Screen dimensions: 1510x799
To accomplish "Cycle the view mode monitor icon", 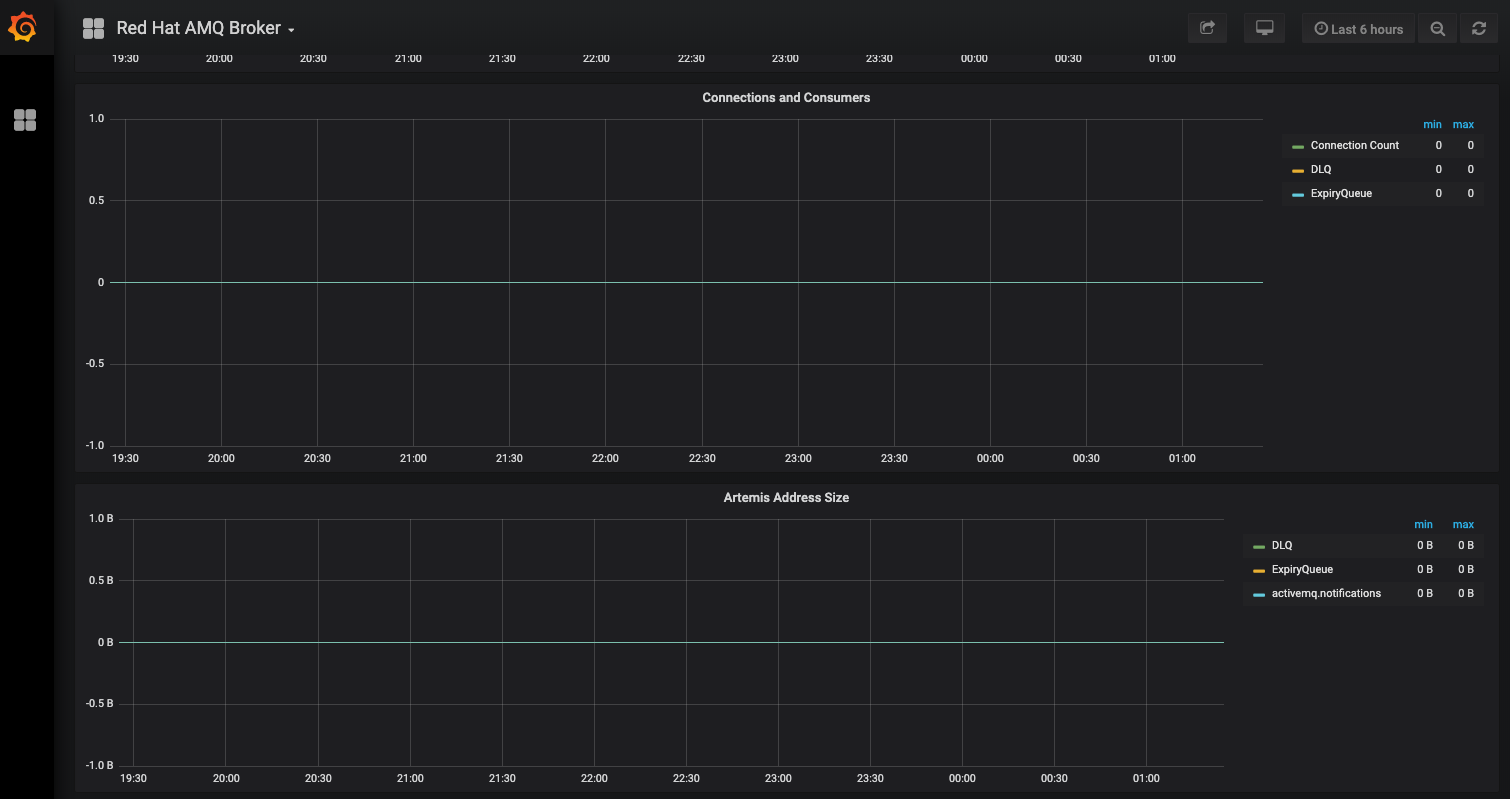I will 1264,29.
